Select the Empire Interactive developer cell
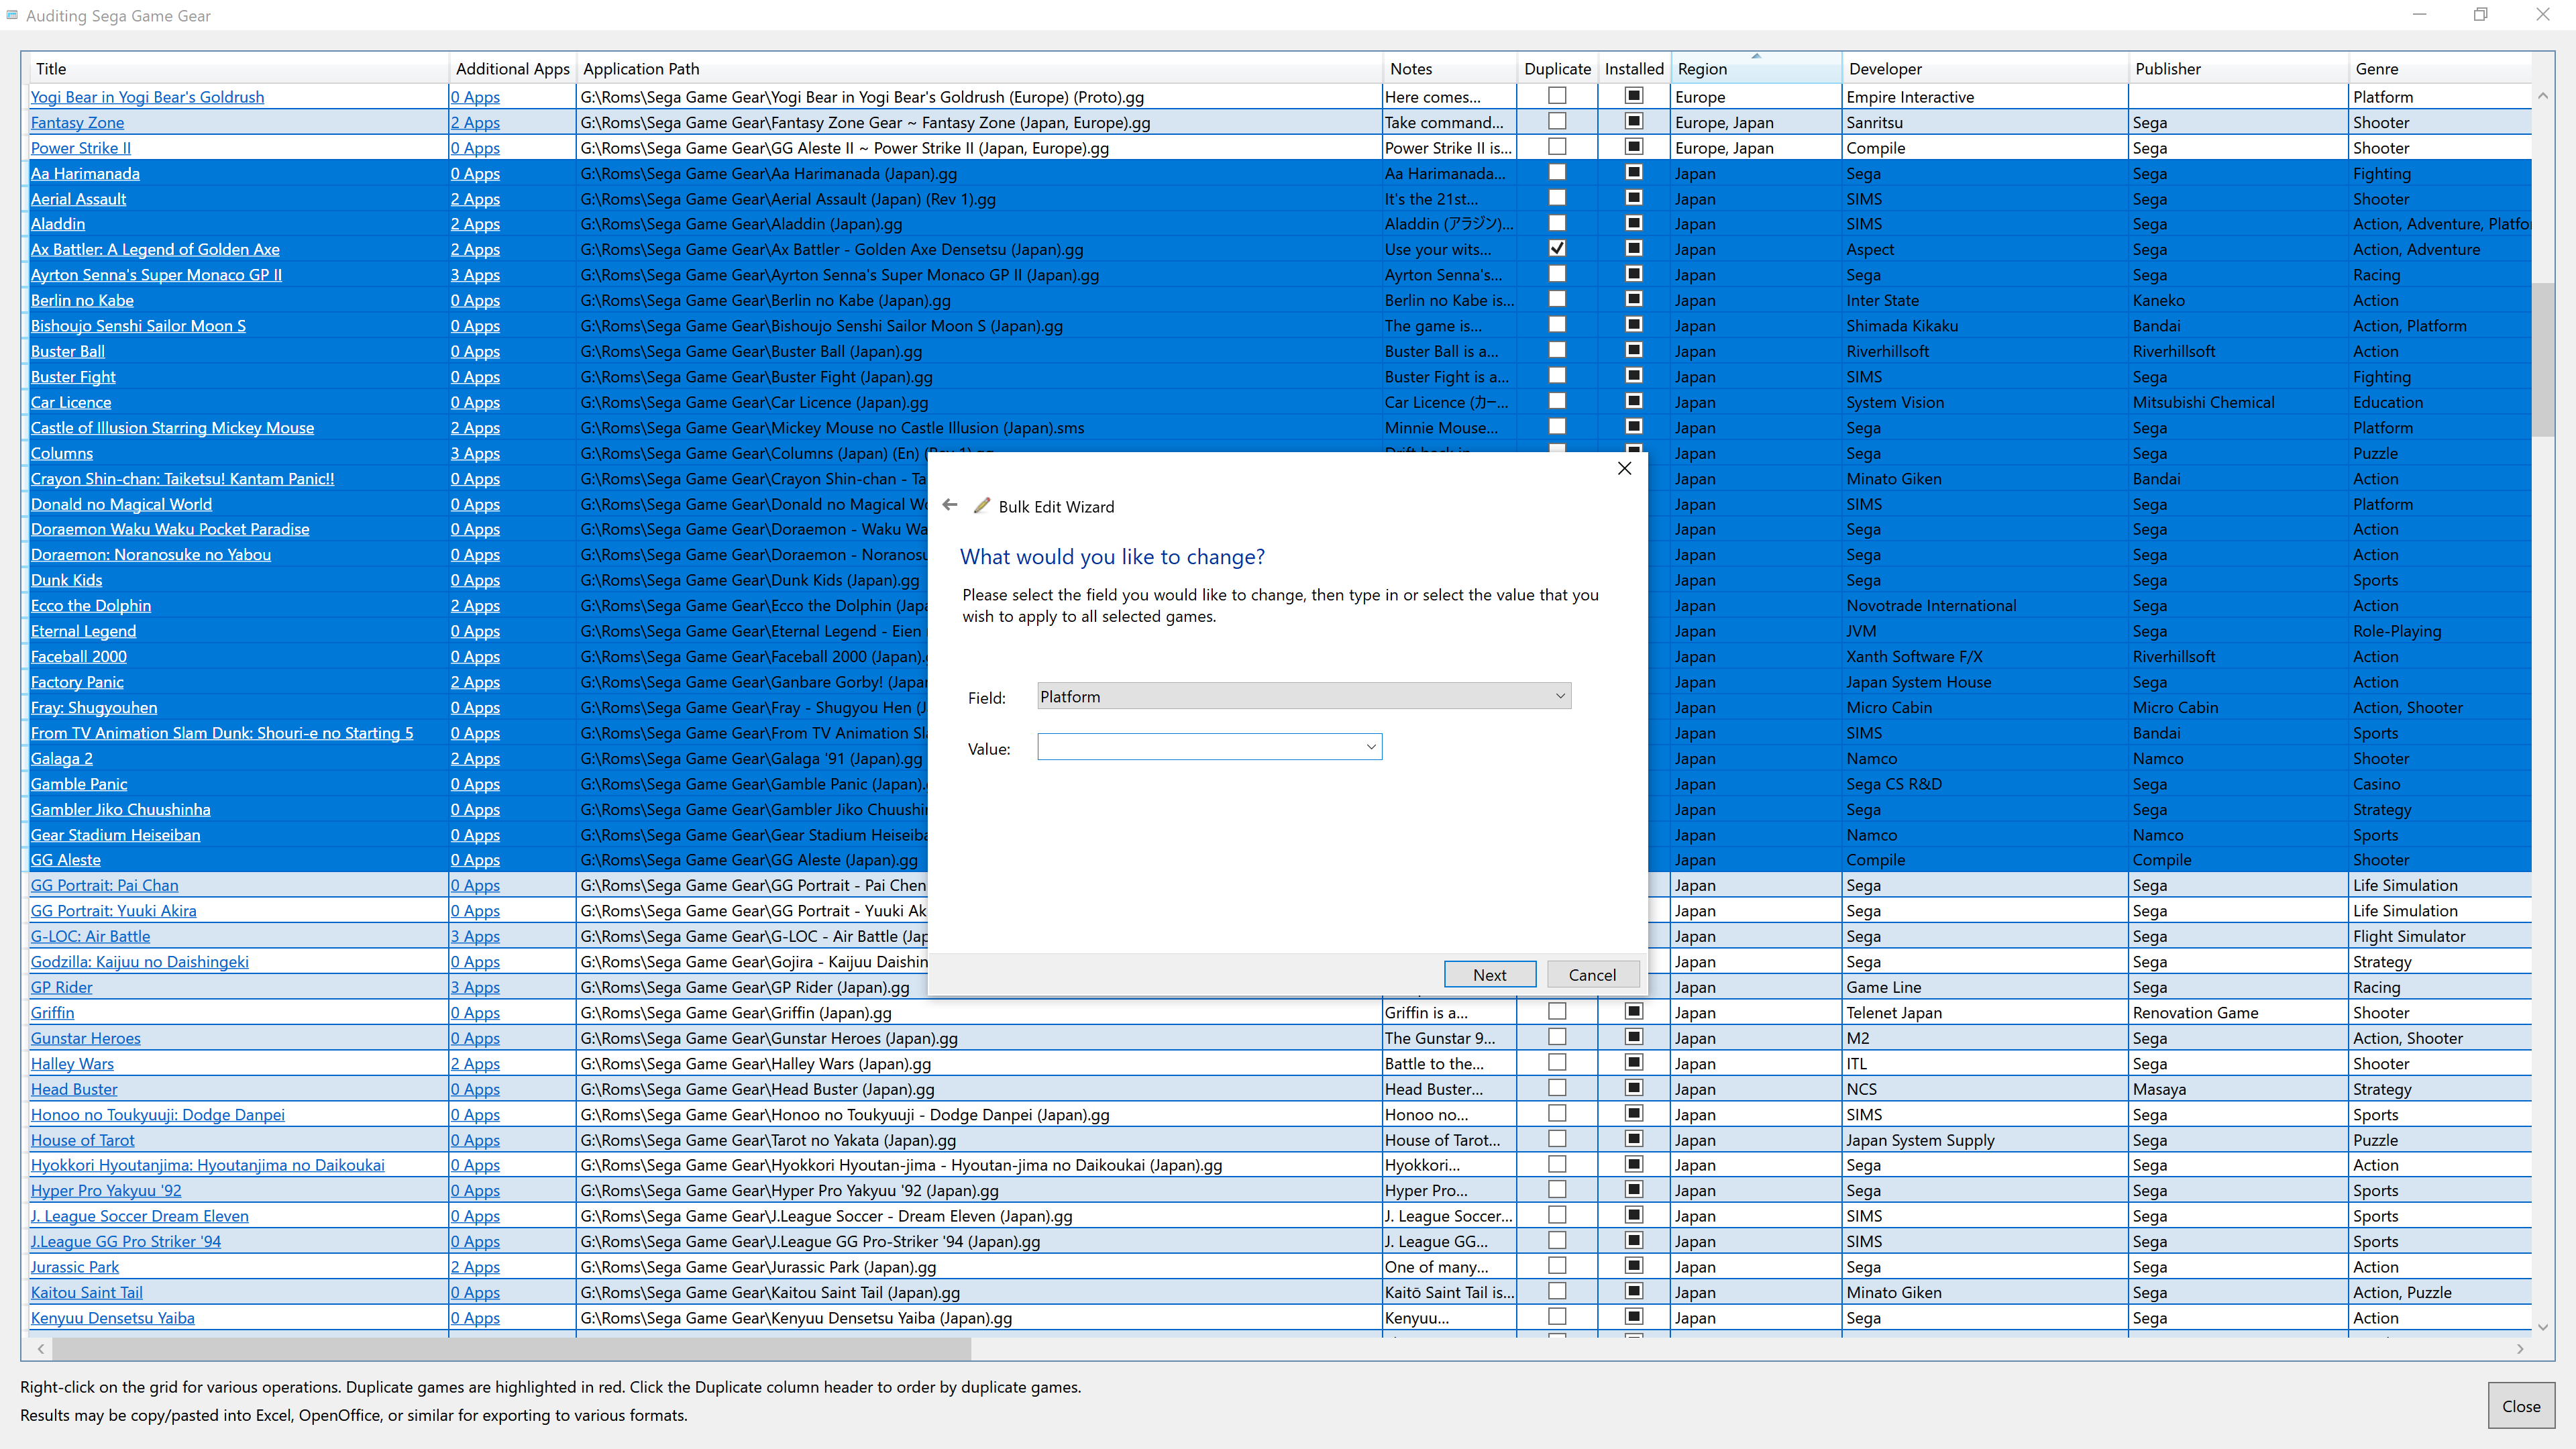This screenshot has height=1449, width=2576. pyautogui.click(x=1985, y=97)
